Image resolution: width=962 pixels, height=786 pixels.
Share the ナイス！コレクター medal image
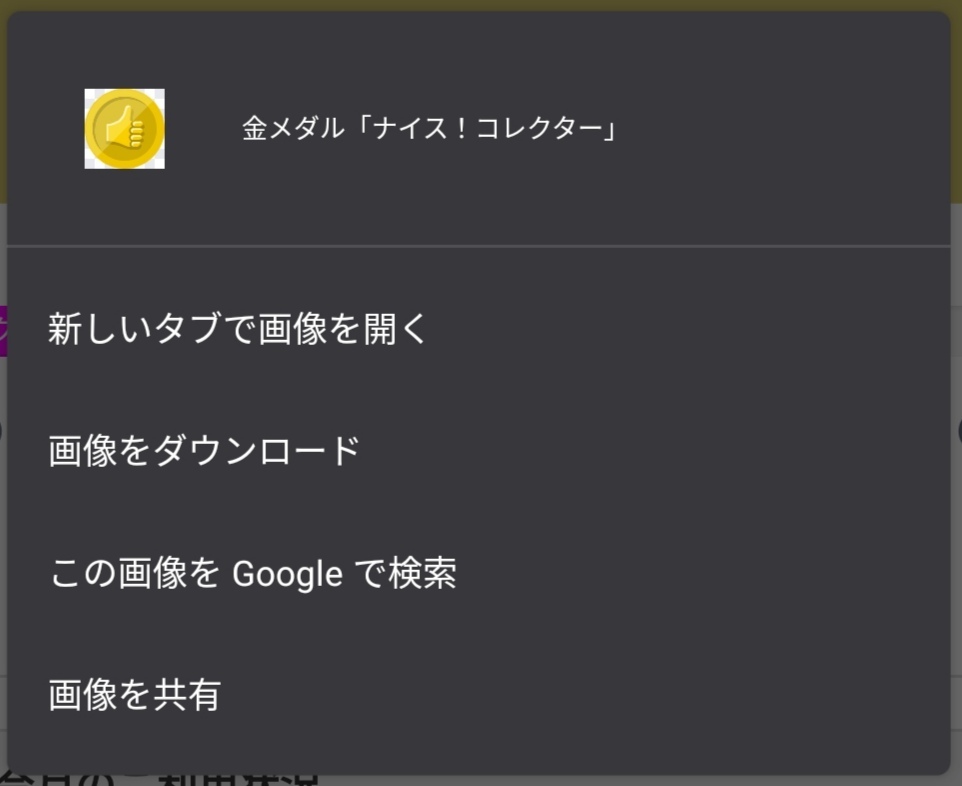134,696
